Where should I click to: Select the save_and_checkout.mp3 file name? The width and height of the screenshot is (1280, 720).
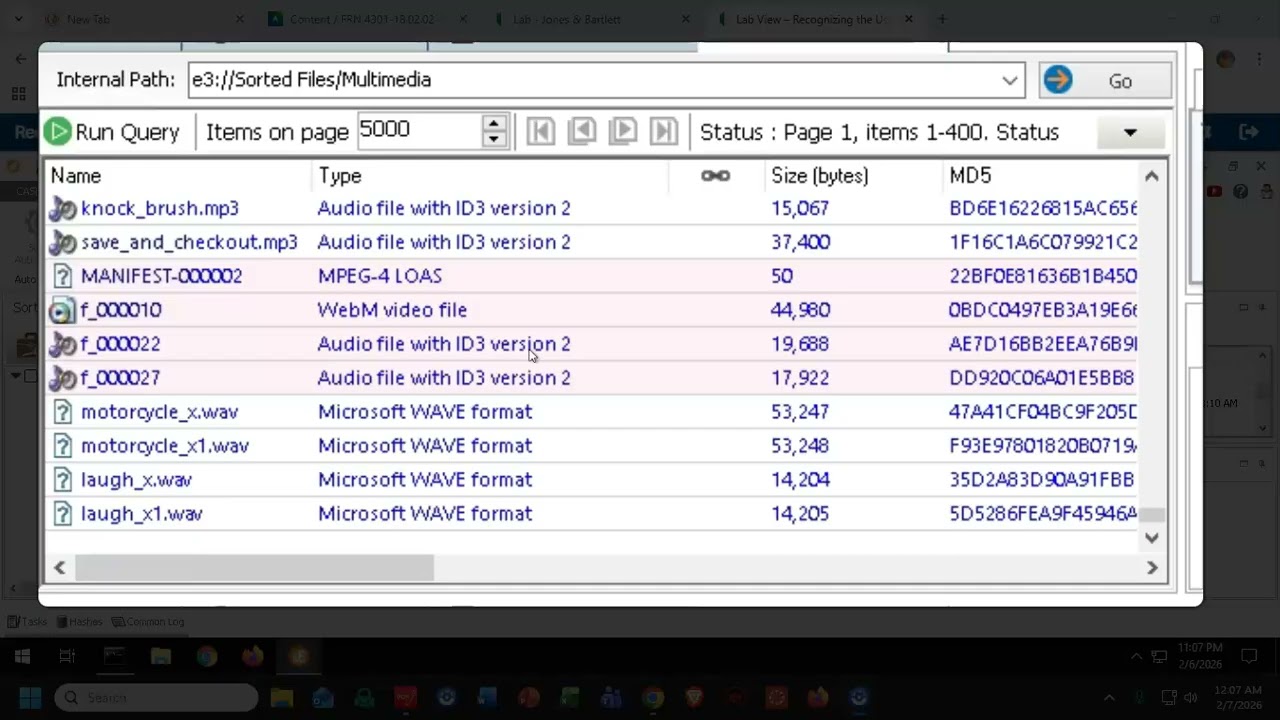pos(189,242)
